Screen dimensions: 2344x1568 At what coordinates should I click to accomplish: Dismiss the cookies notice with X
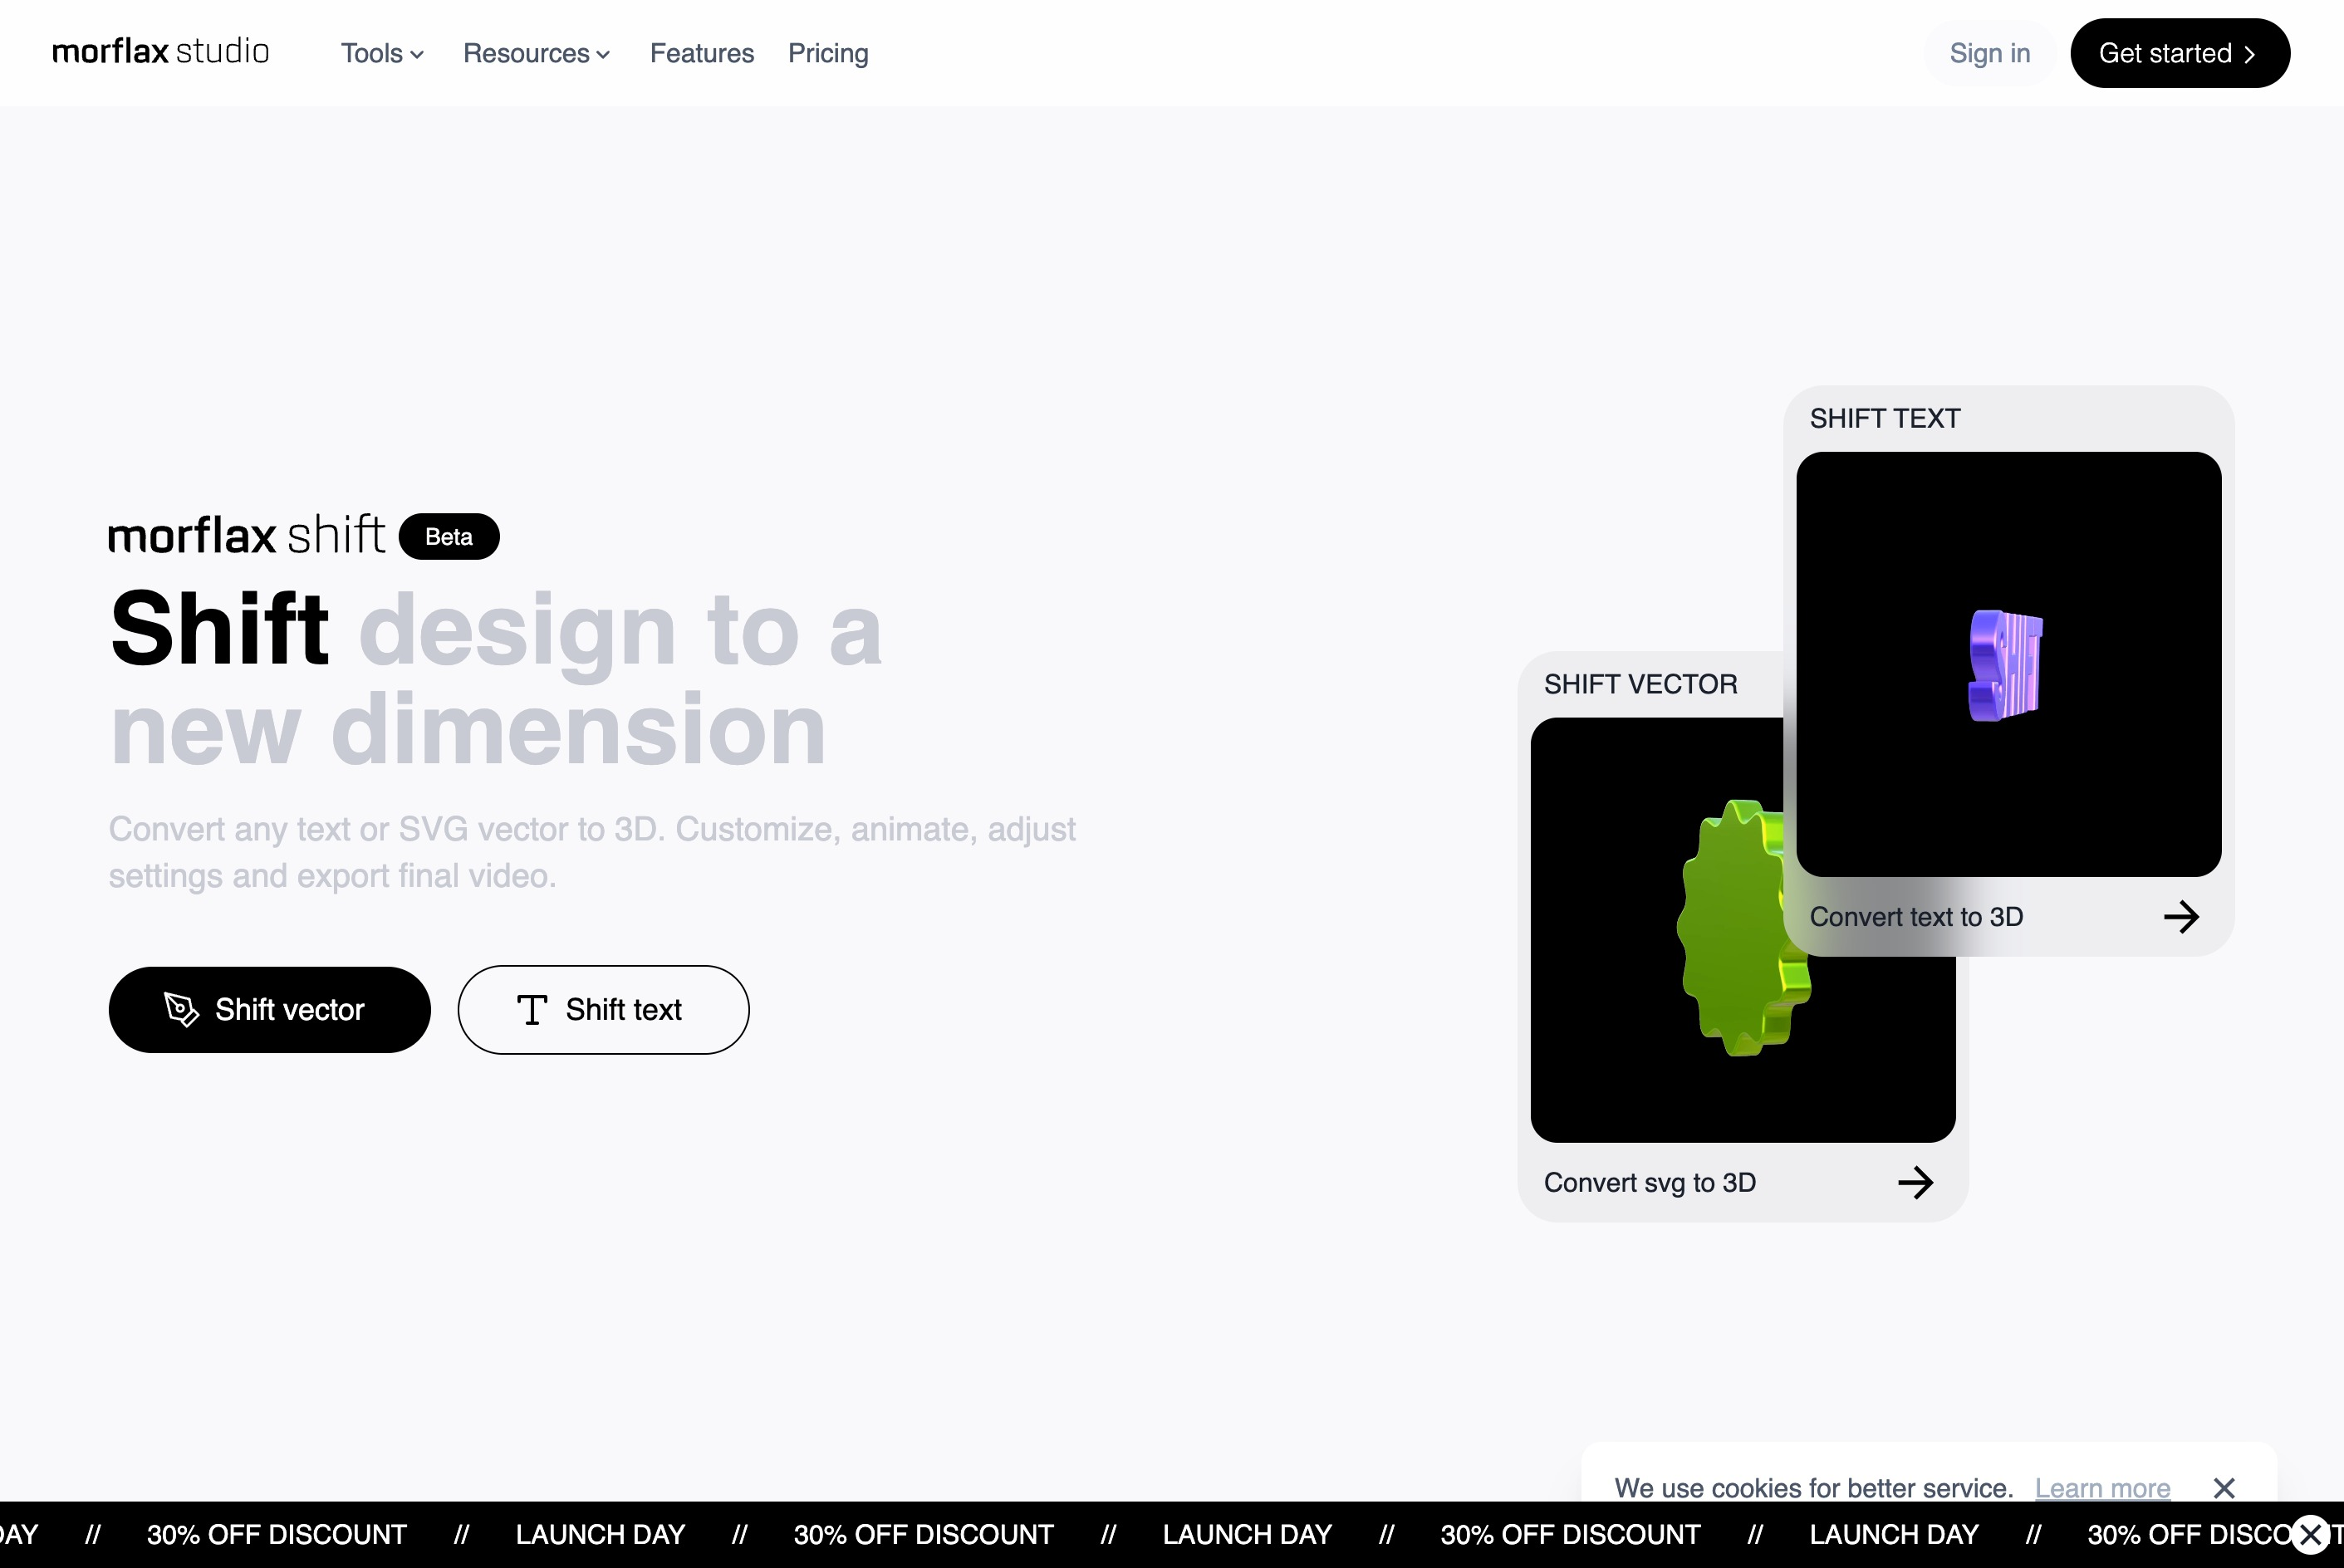tap(2223, 1487)
